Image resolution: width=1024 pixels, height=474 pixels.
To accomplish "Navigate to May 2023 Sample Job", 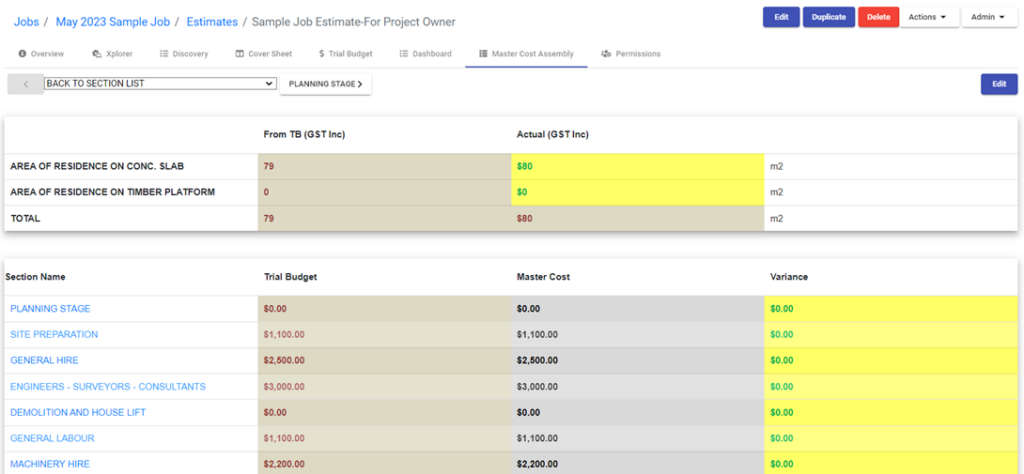I will (110, 20).
